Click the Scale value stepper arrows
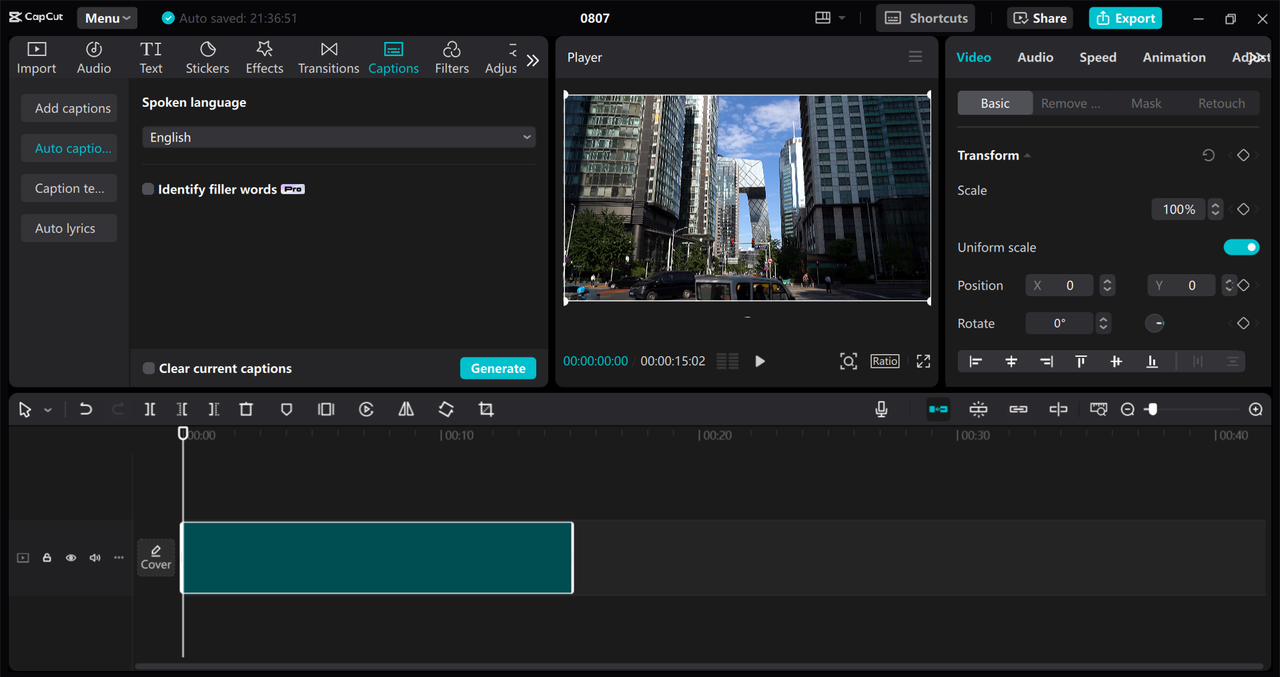1280x677 pixels. coord(1215,209)
